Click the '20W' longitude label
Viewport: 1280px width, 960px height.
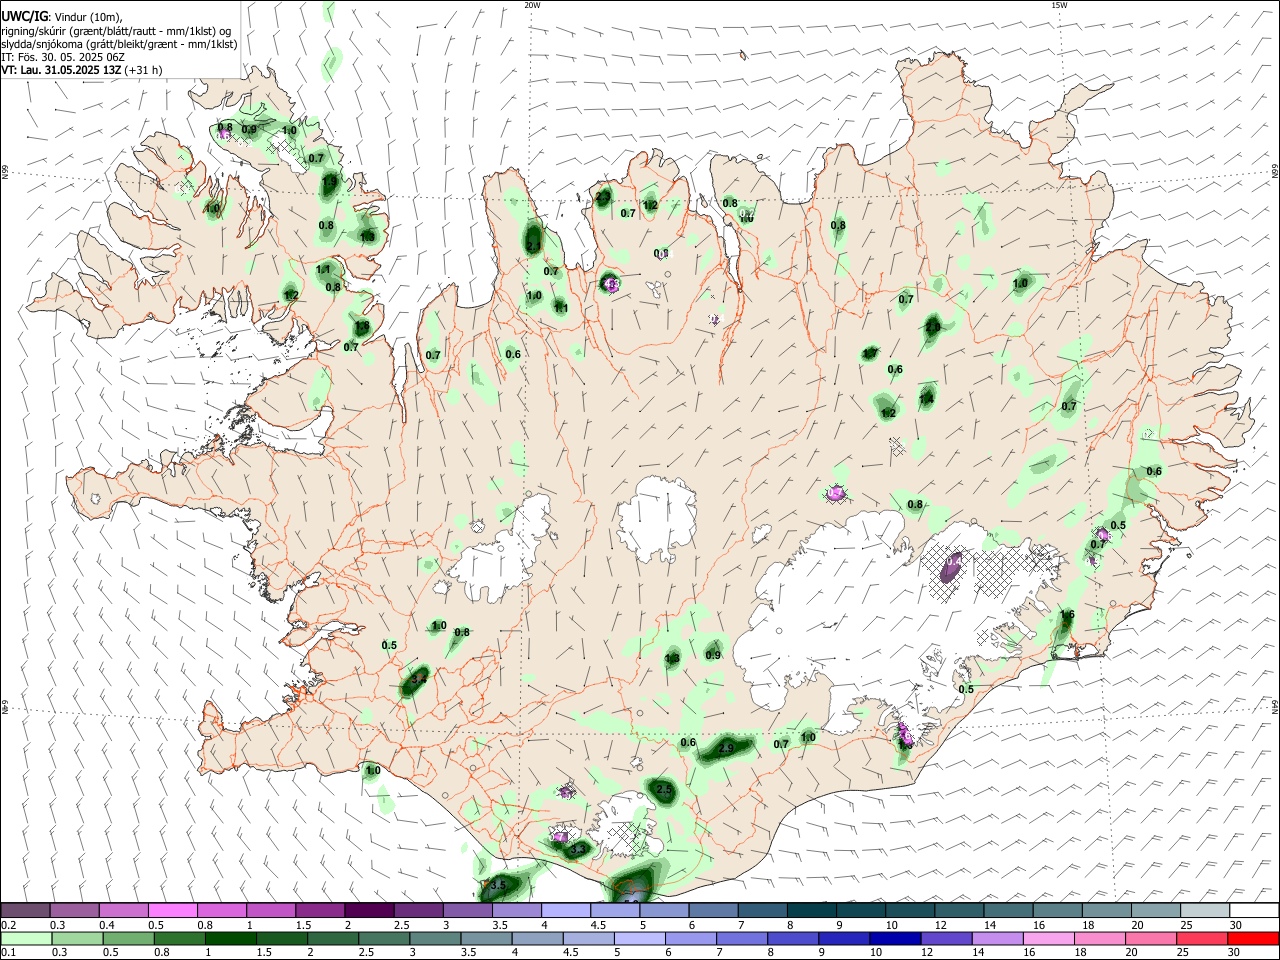[532, 5]
